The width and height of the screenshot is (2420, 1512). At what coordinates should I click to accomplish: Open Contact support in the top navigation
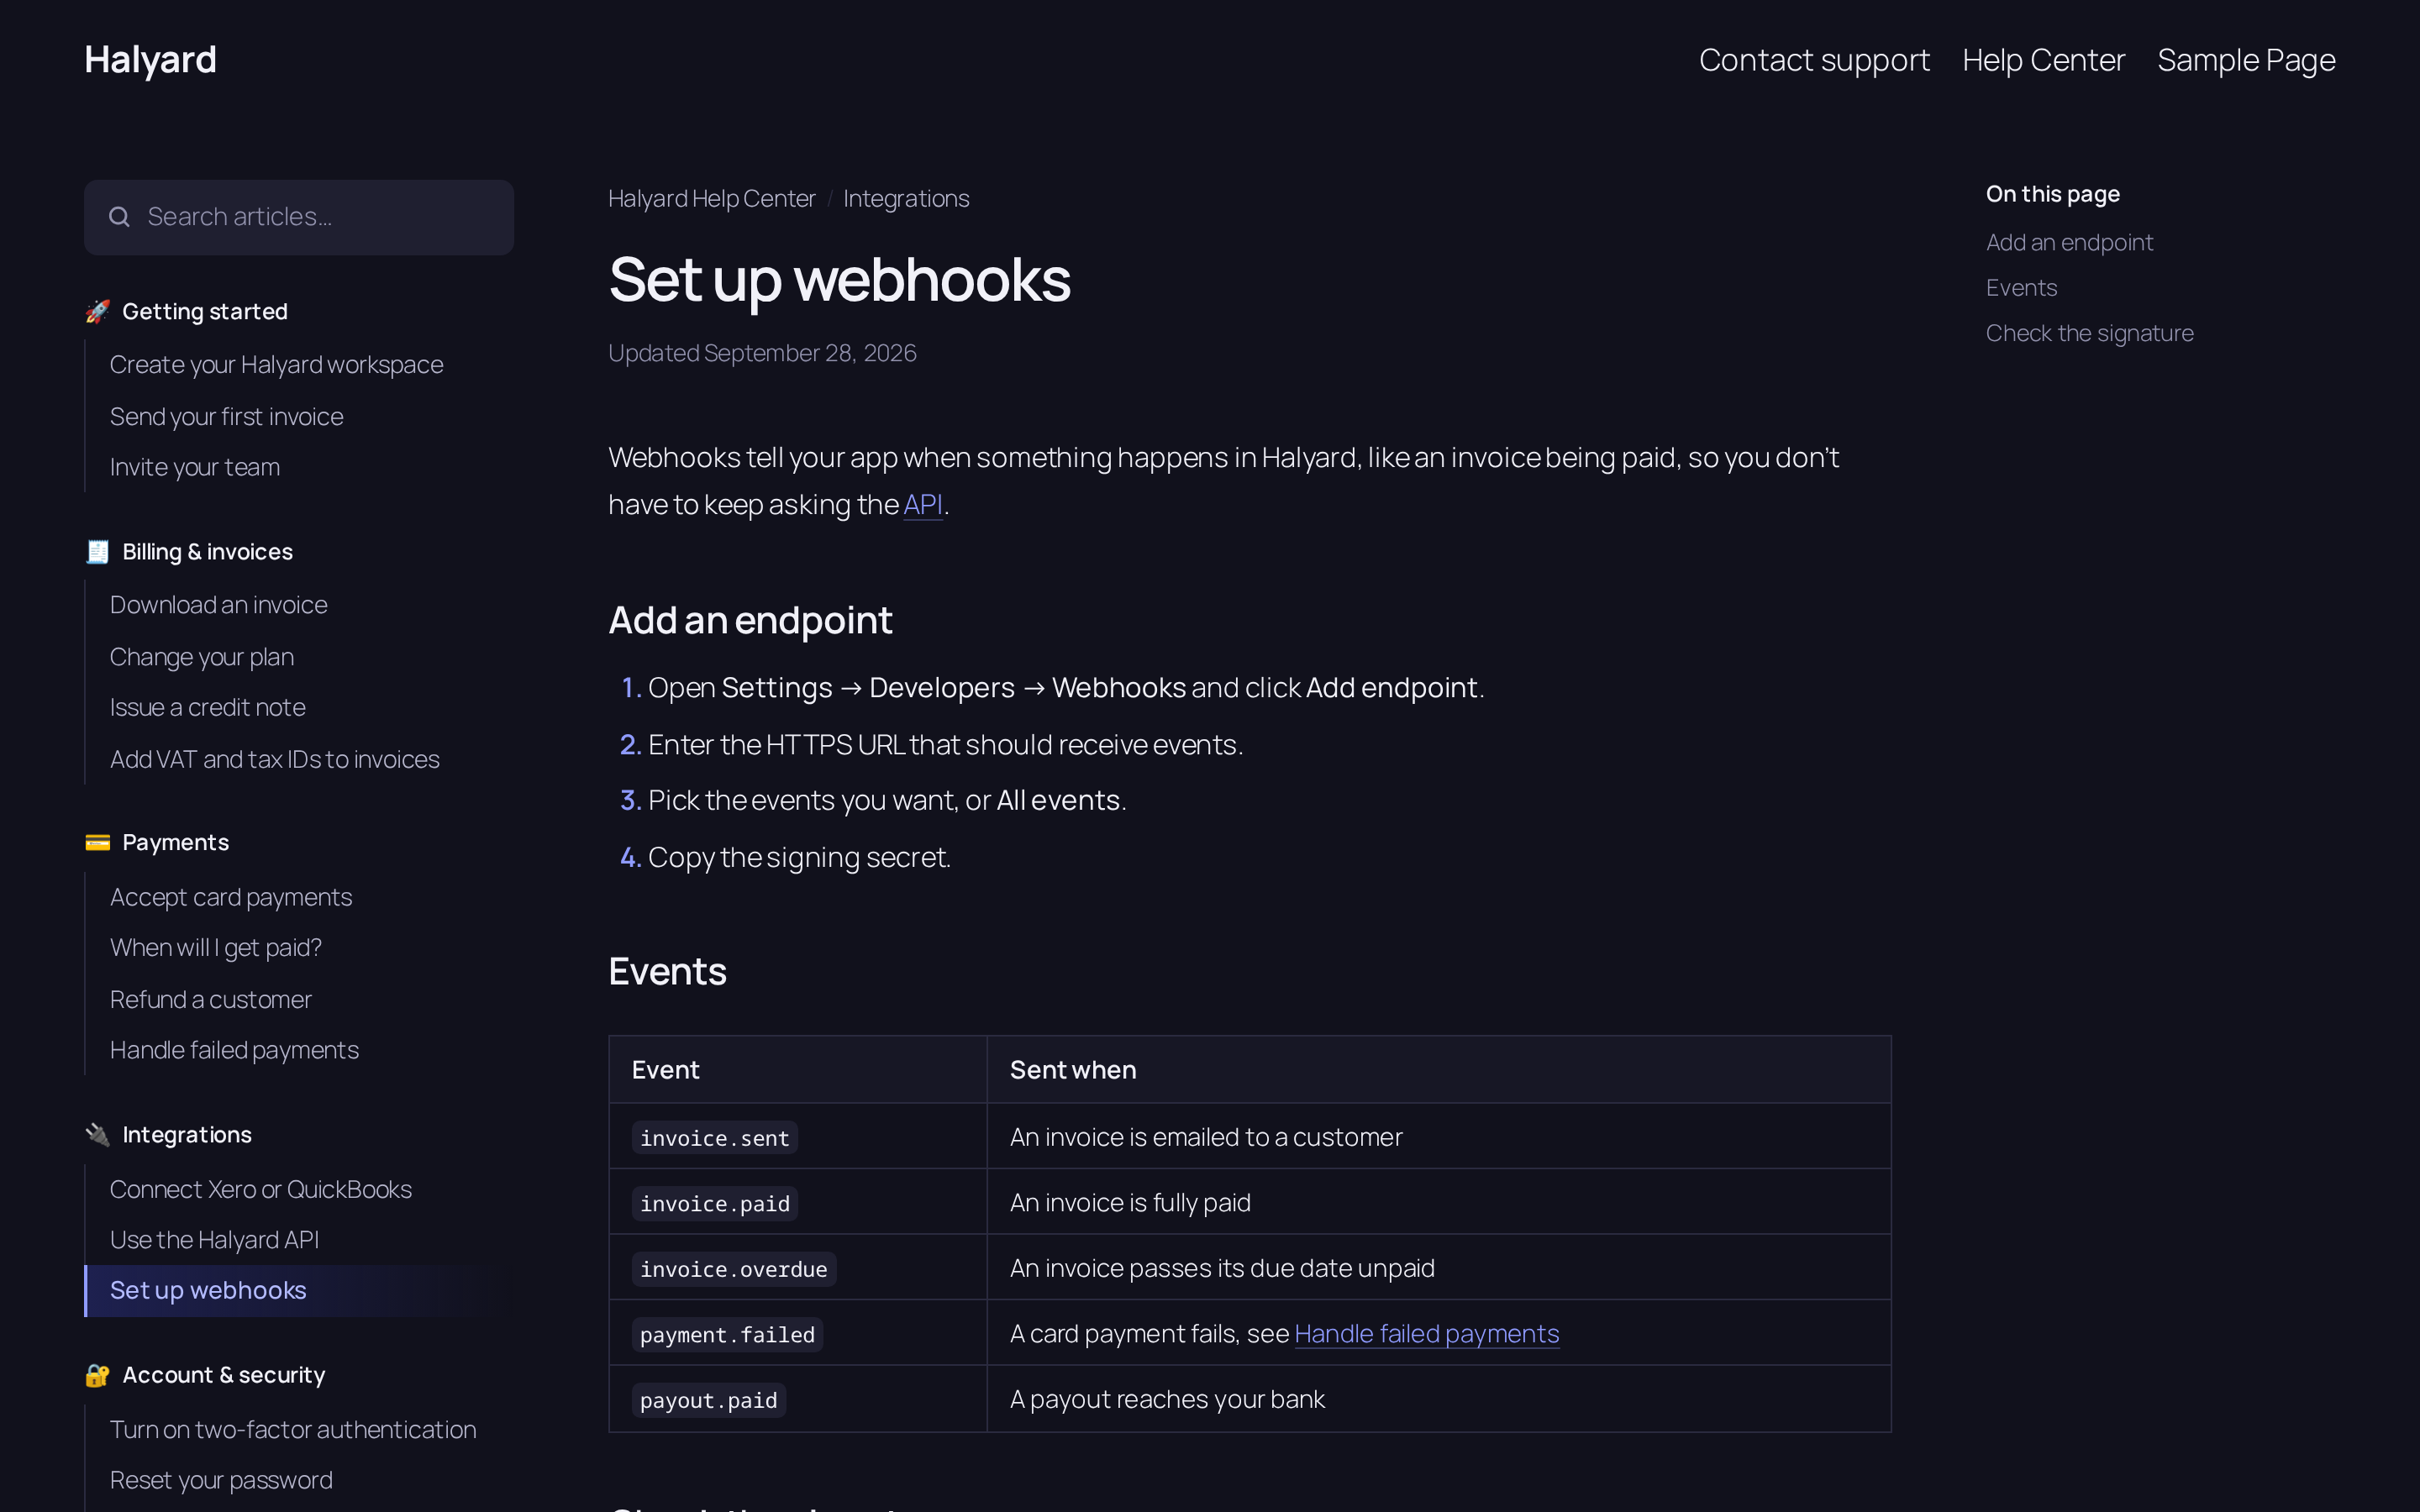(x=1814, y=60)
